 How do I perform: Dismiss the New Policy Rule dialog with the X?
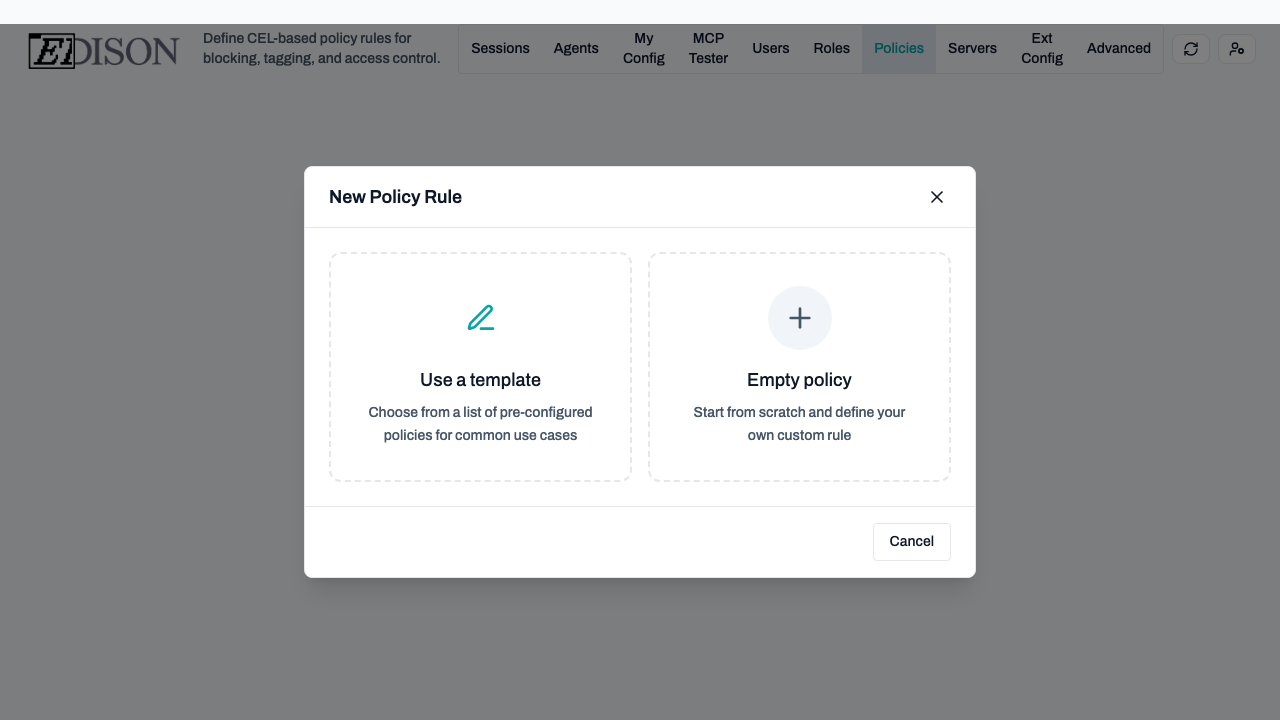coord(937,197)
